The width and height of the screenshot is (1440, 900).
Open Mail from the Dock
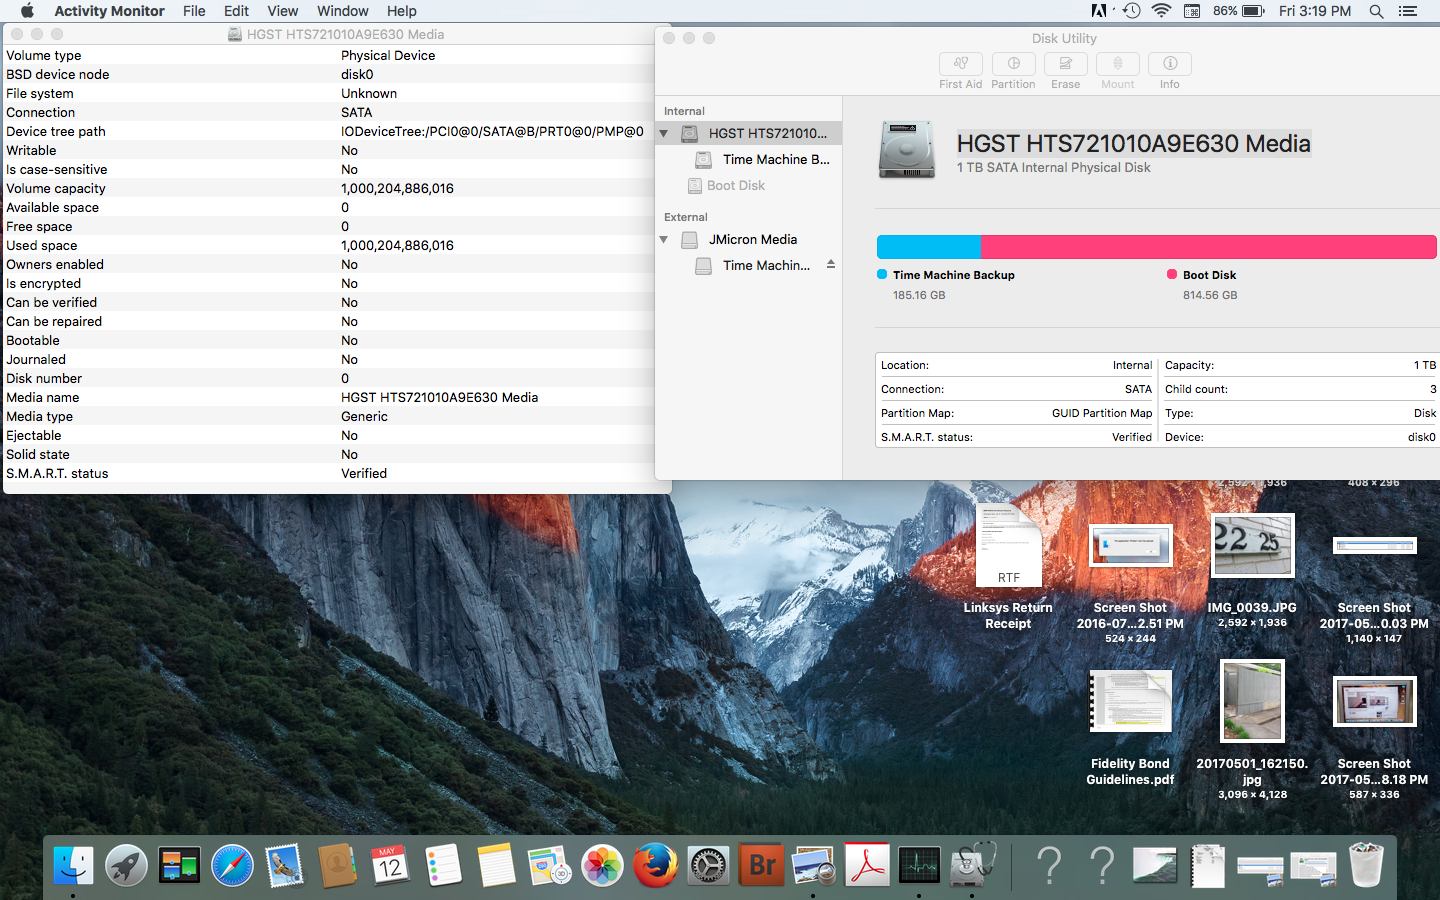coord(285,865)
